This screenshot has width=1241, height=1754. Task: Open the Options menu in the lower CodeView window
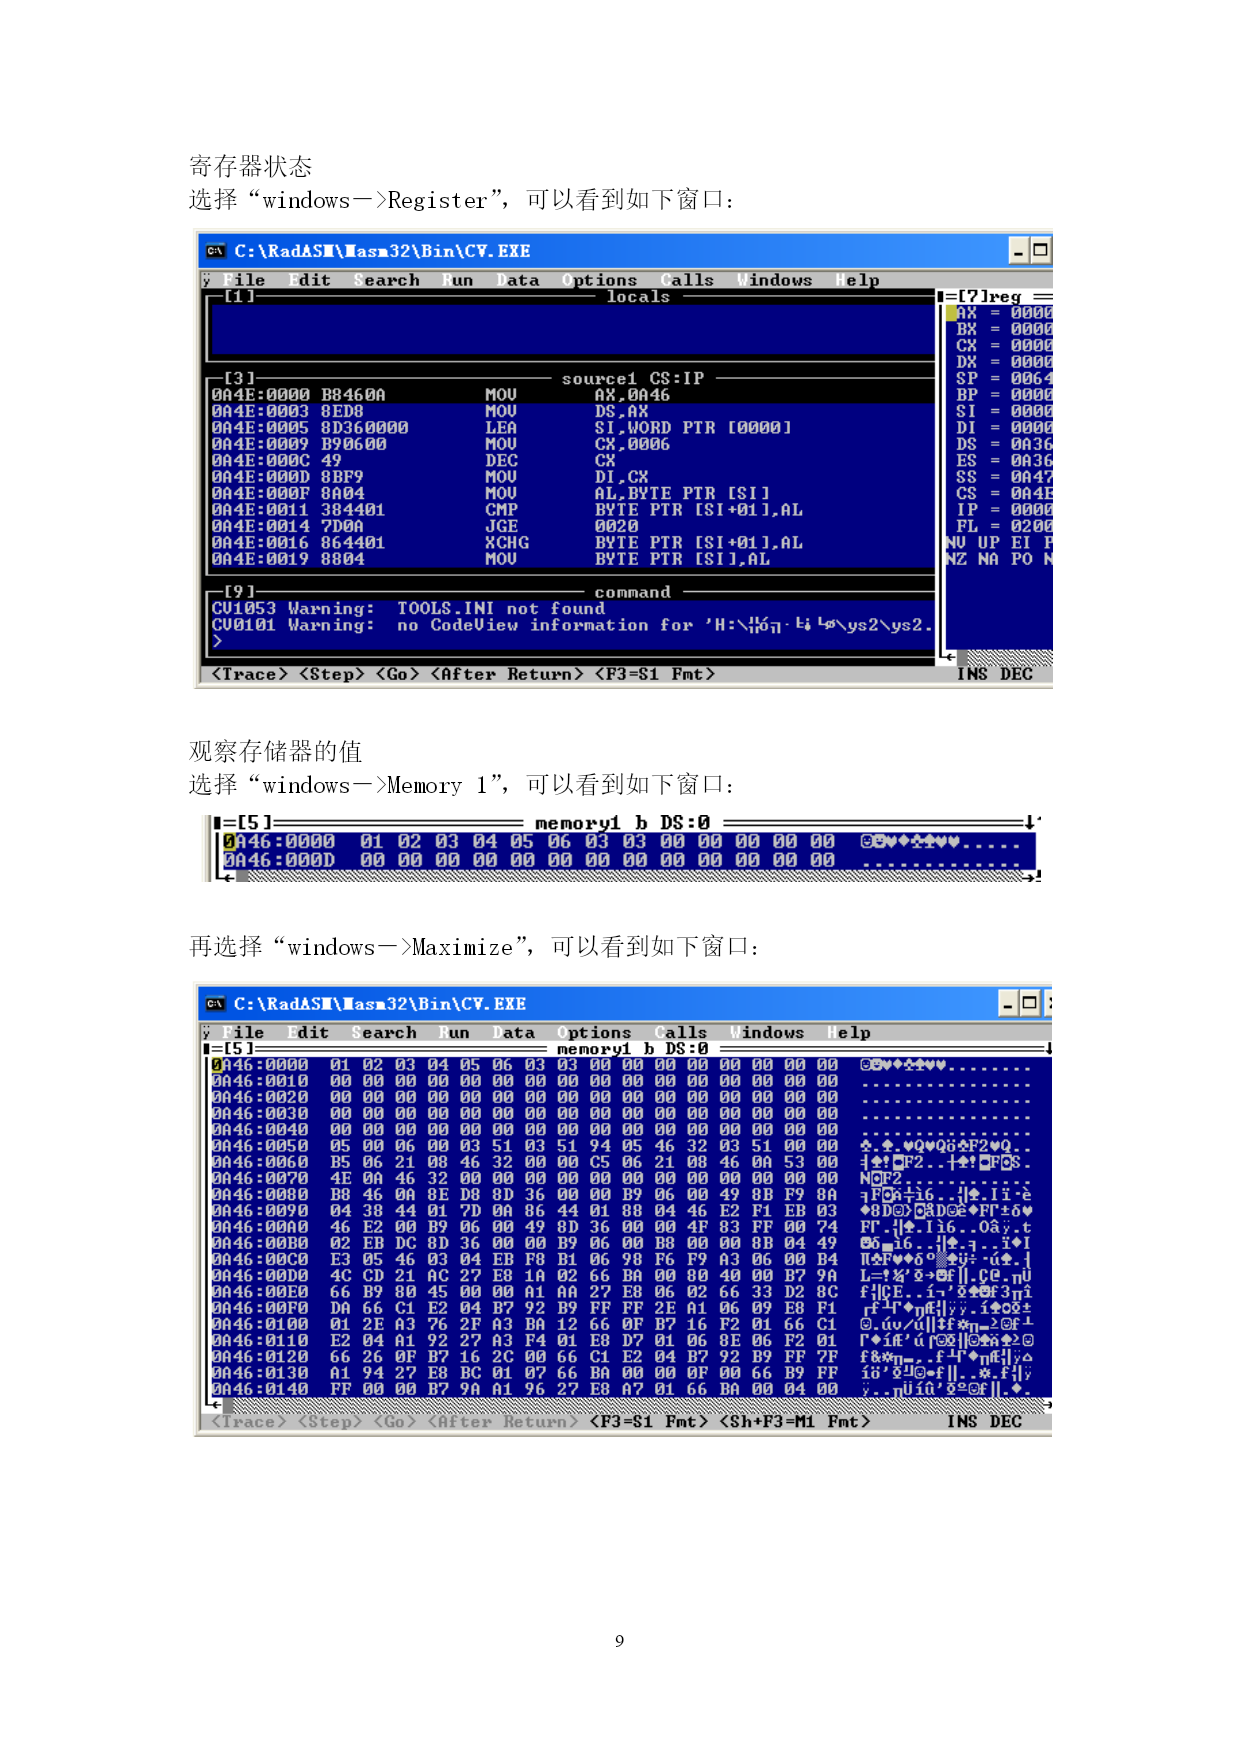595,1032
